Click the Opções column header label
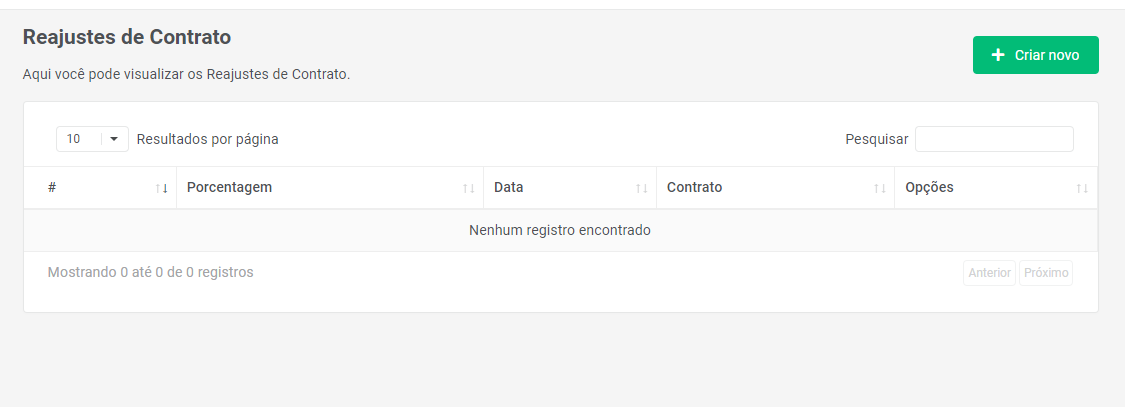This screenshot has width=1125, height=407. tap(929, 187)
